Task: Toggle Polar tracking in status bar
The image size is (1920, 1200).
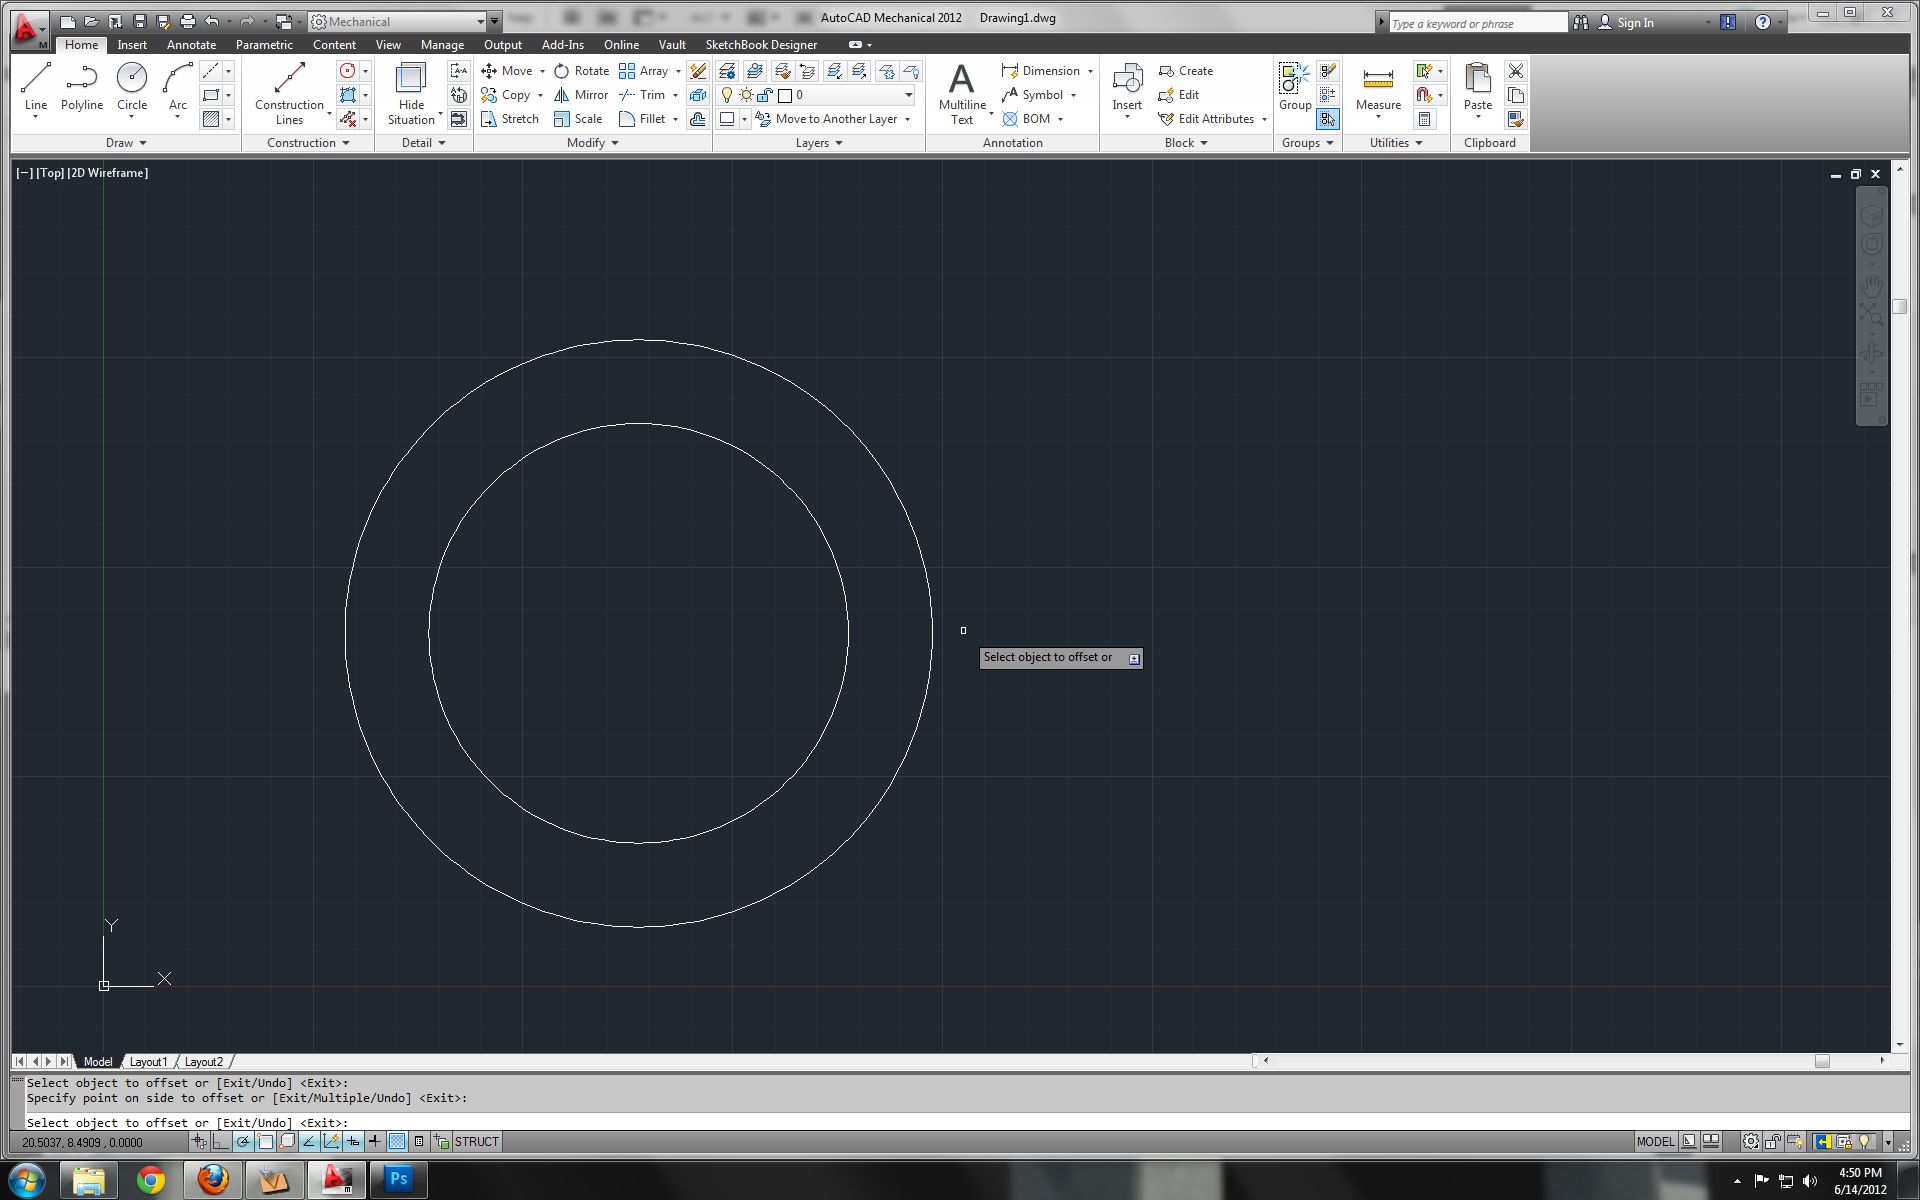Action: coord(243,1141)
